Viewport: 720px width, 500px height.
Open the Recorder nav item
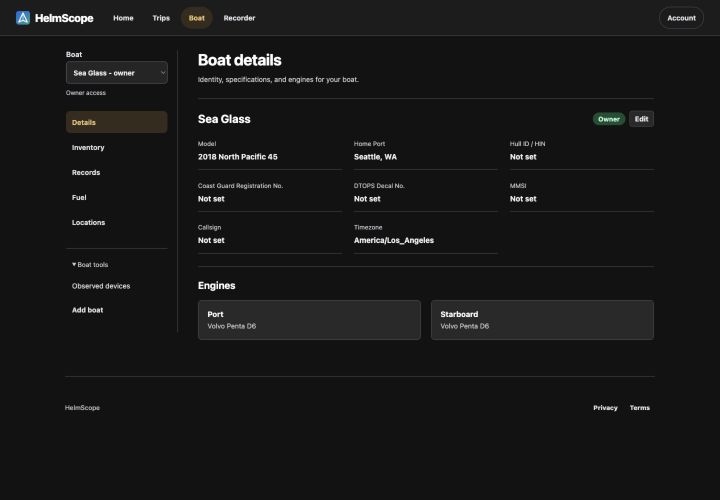tap(239, 18)
